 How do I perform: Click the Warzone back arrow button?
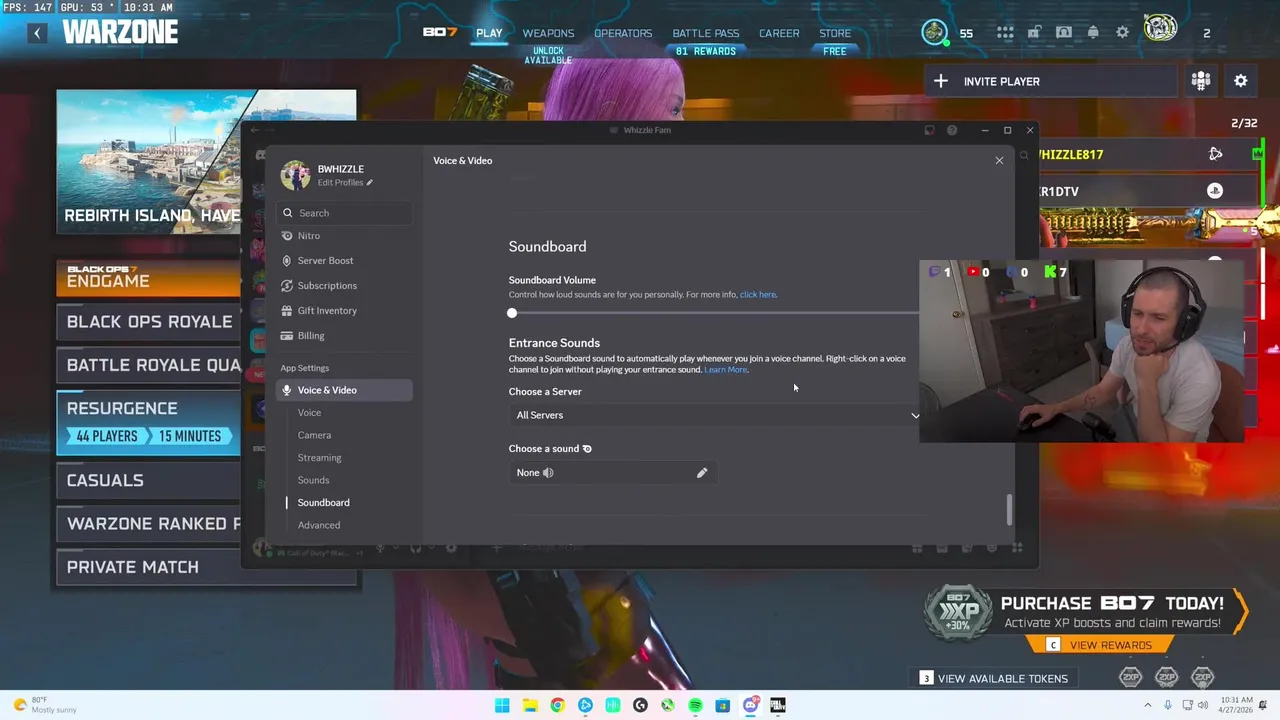(x=37, y=33)
